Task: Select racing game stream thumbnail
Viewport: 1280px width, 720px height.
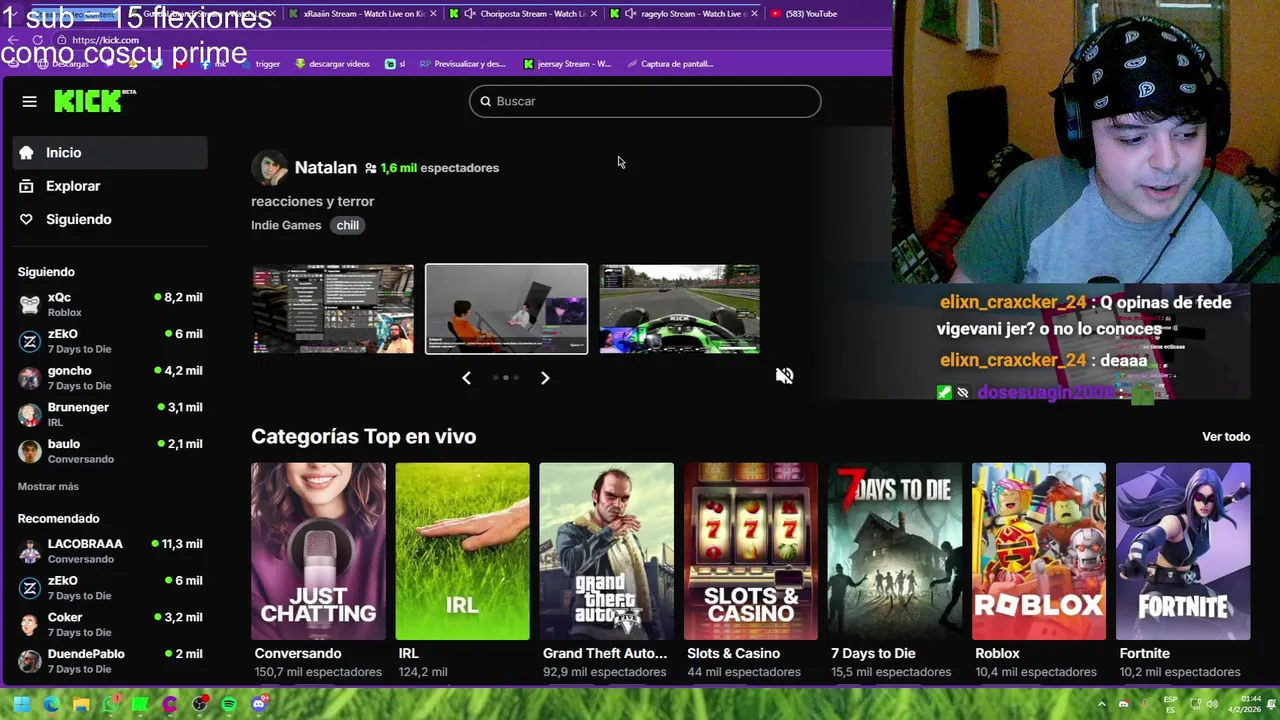Action: pyautogui.click(x=679, y=309)
